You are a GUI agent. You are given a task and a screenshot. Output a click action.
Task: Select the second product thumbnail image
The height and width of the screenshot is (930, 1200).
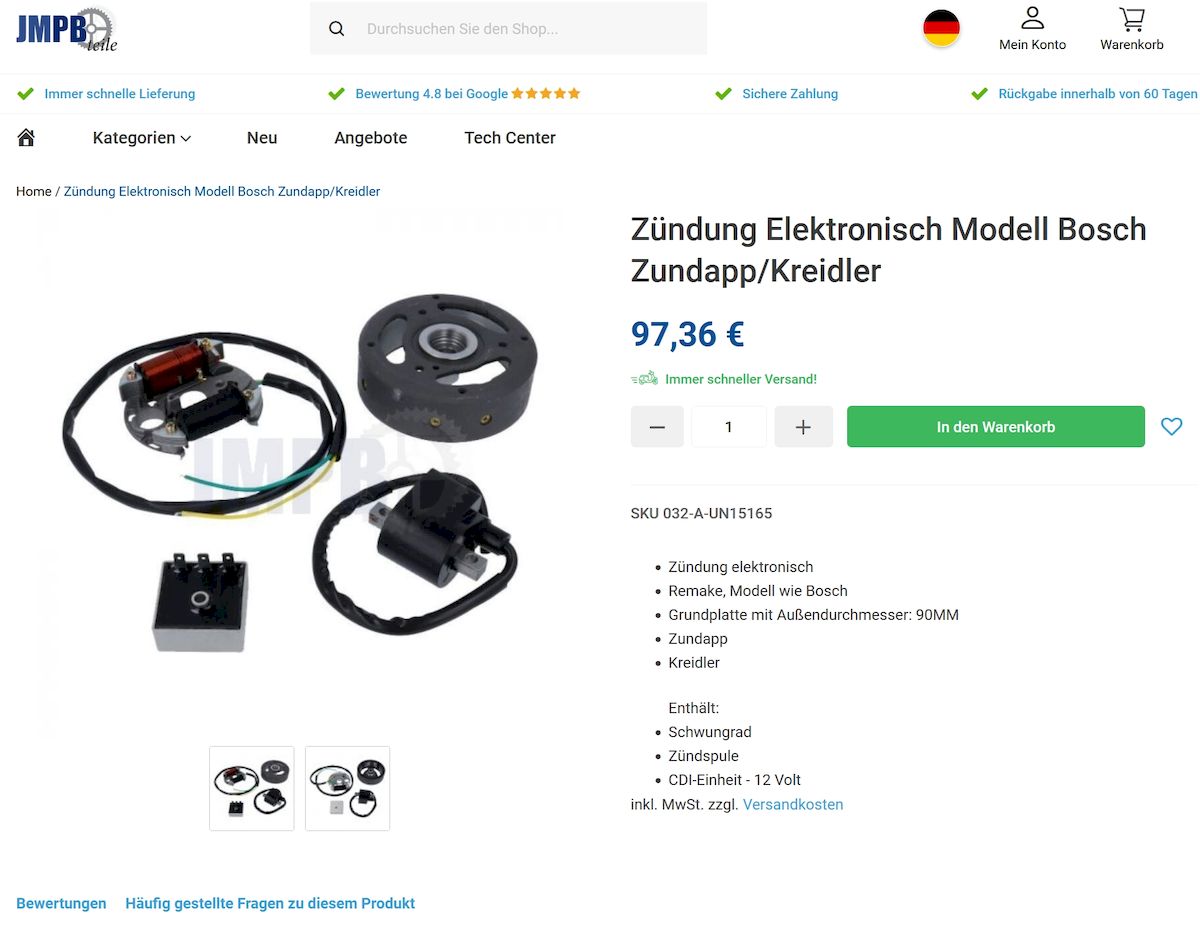(x=347, y=788)
